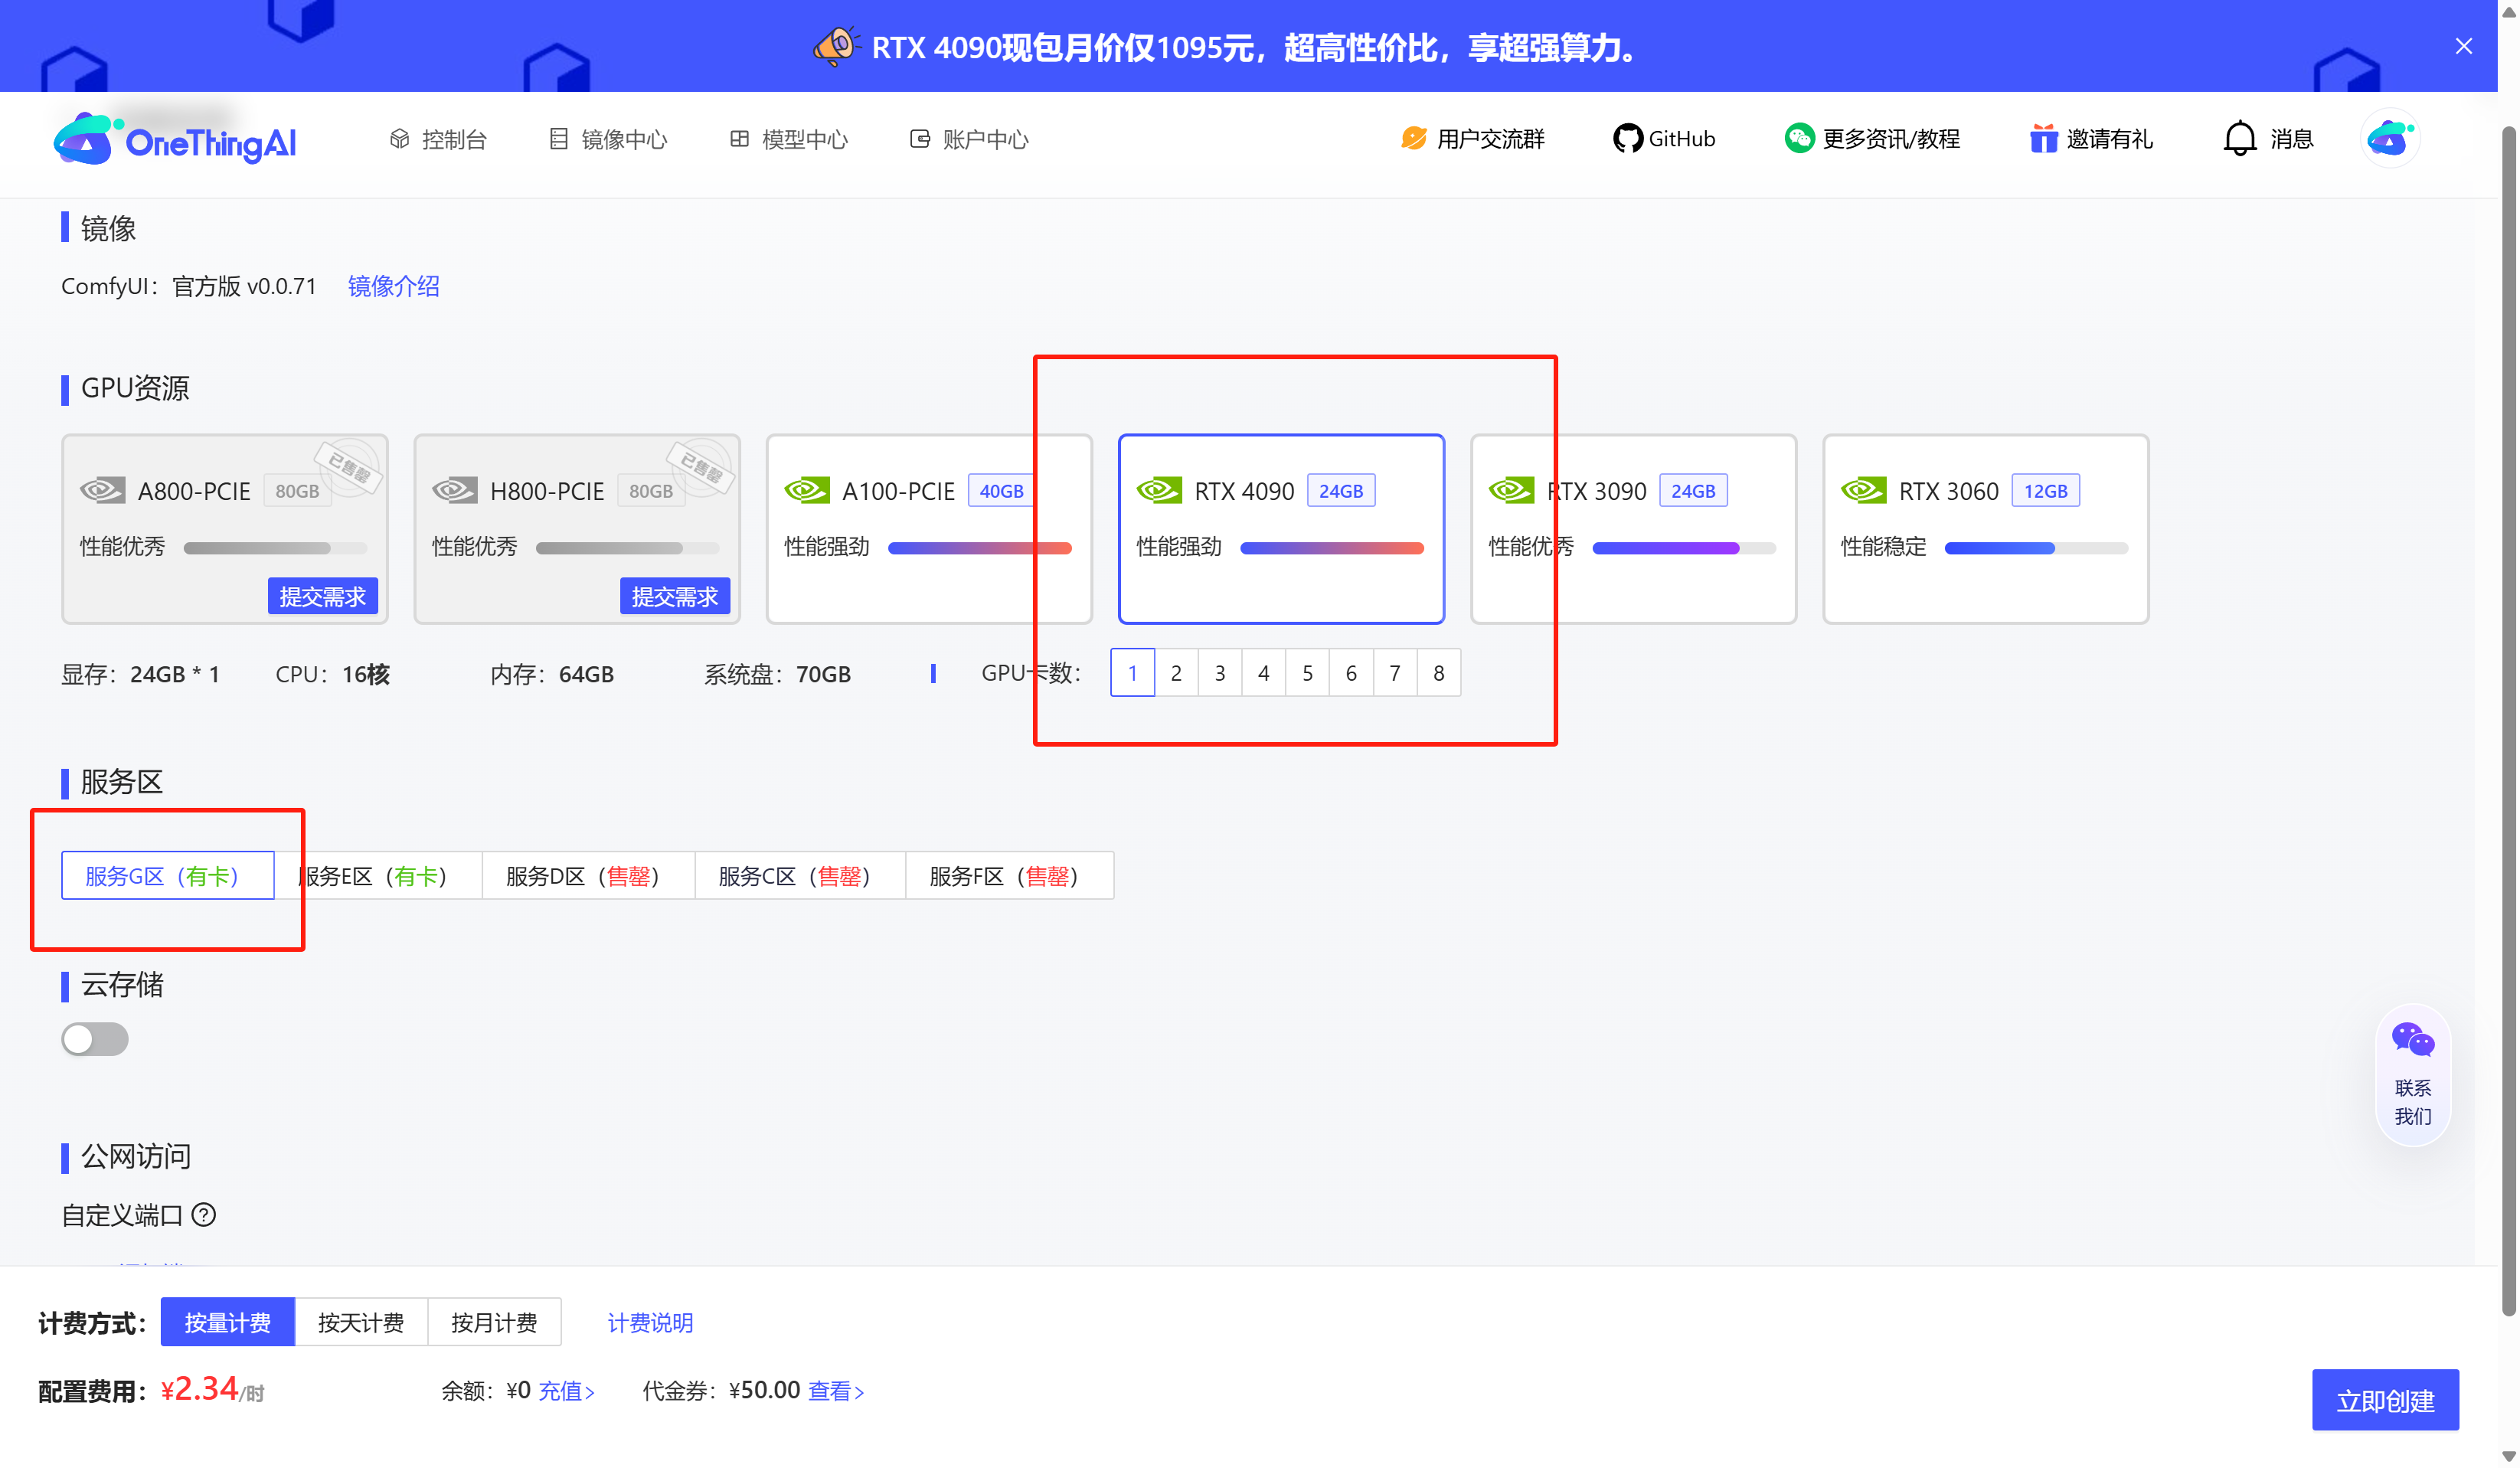Set GPU card count to 4

pyautogui.click(x=1264, y=673)
